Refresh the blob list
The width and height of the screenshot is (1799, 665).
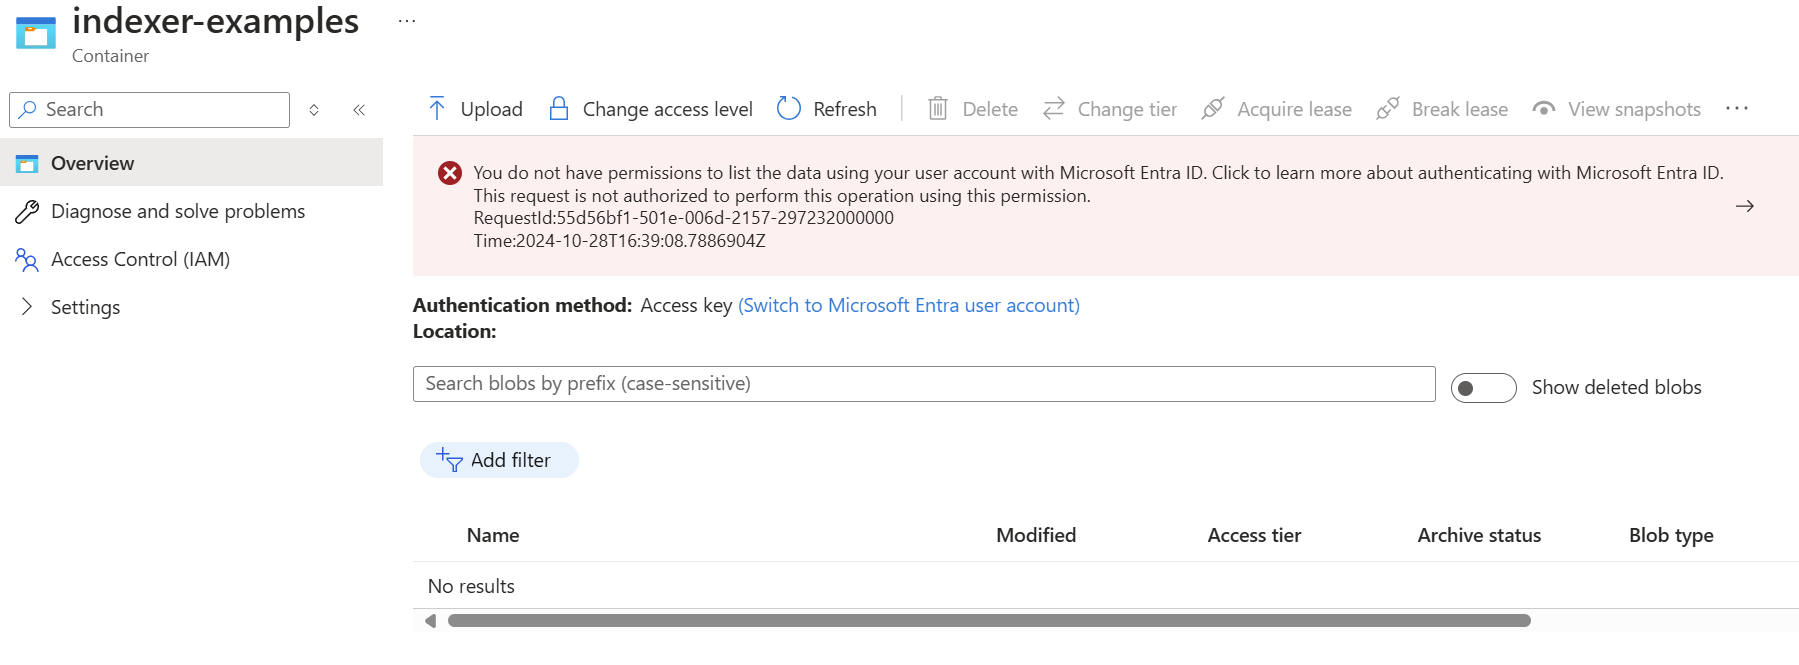(x=844, y=109)
